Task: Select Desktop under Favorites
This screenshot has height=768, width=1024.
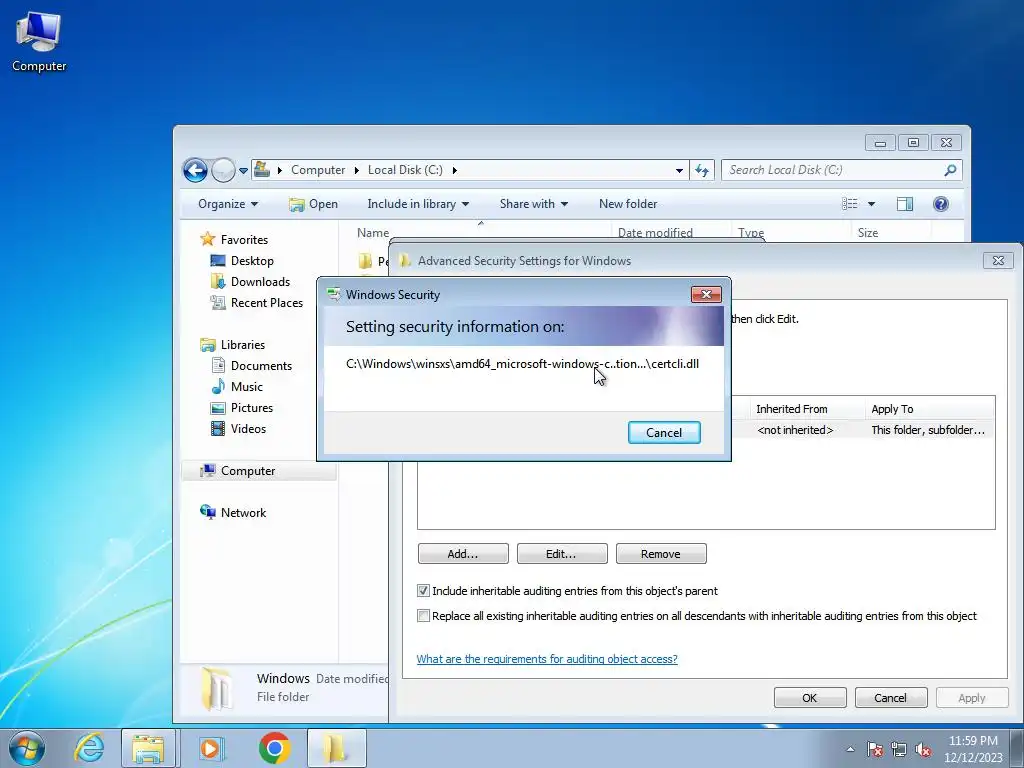Action: click(251, 261)
